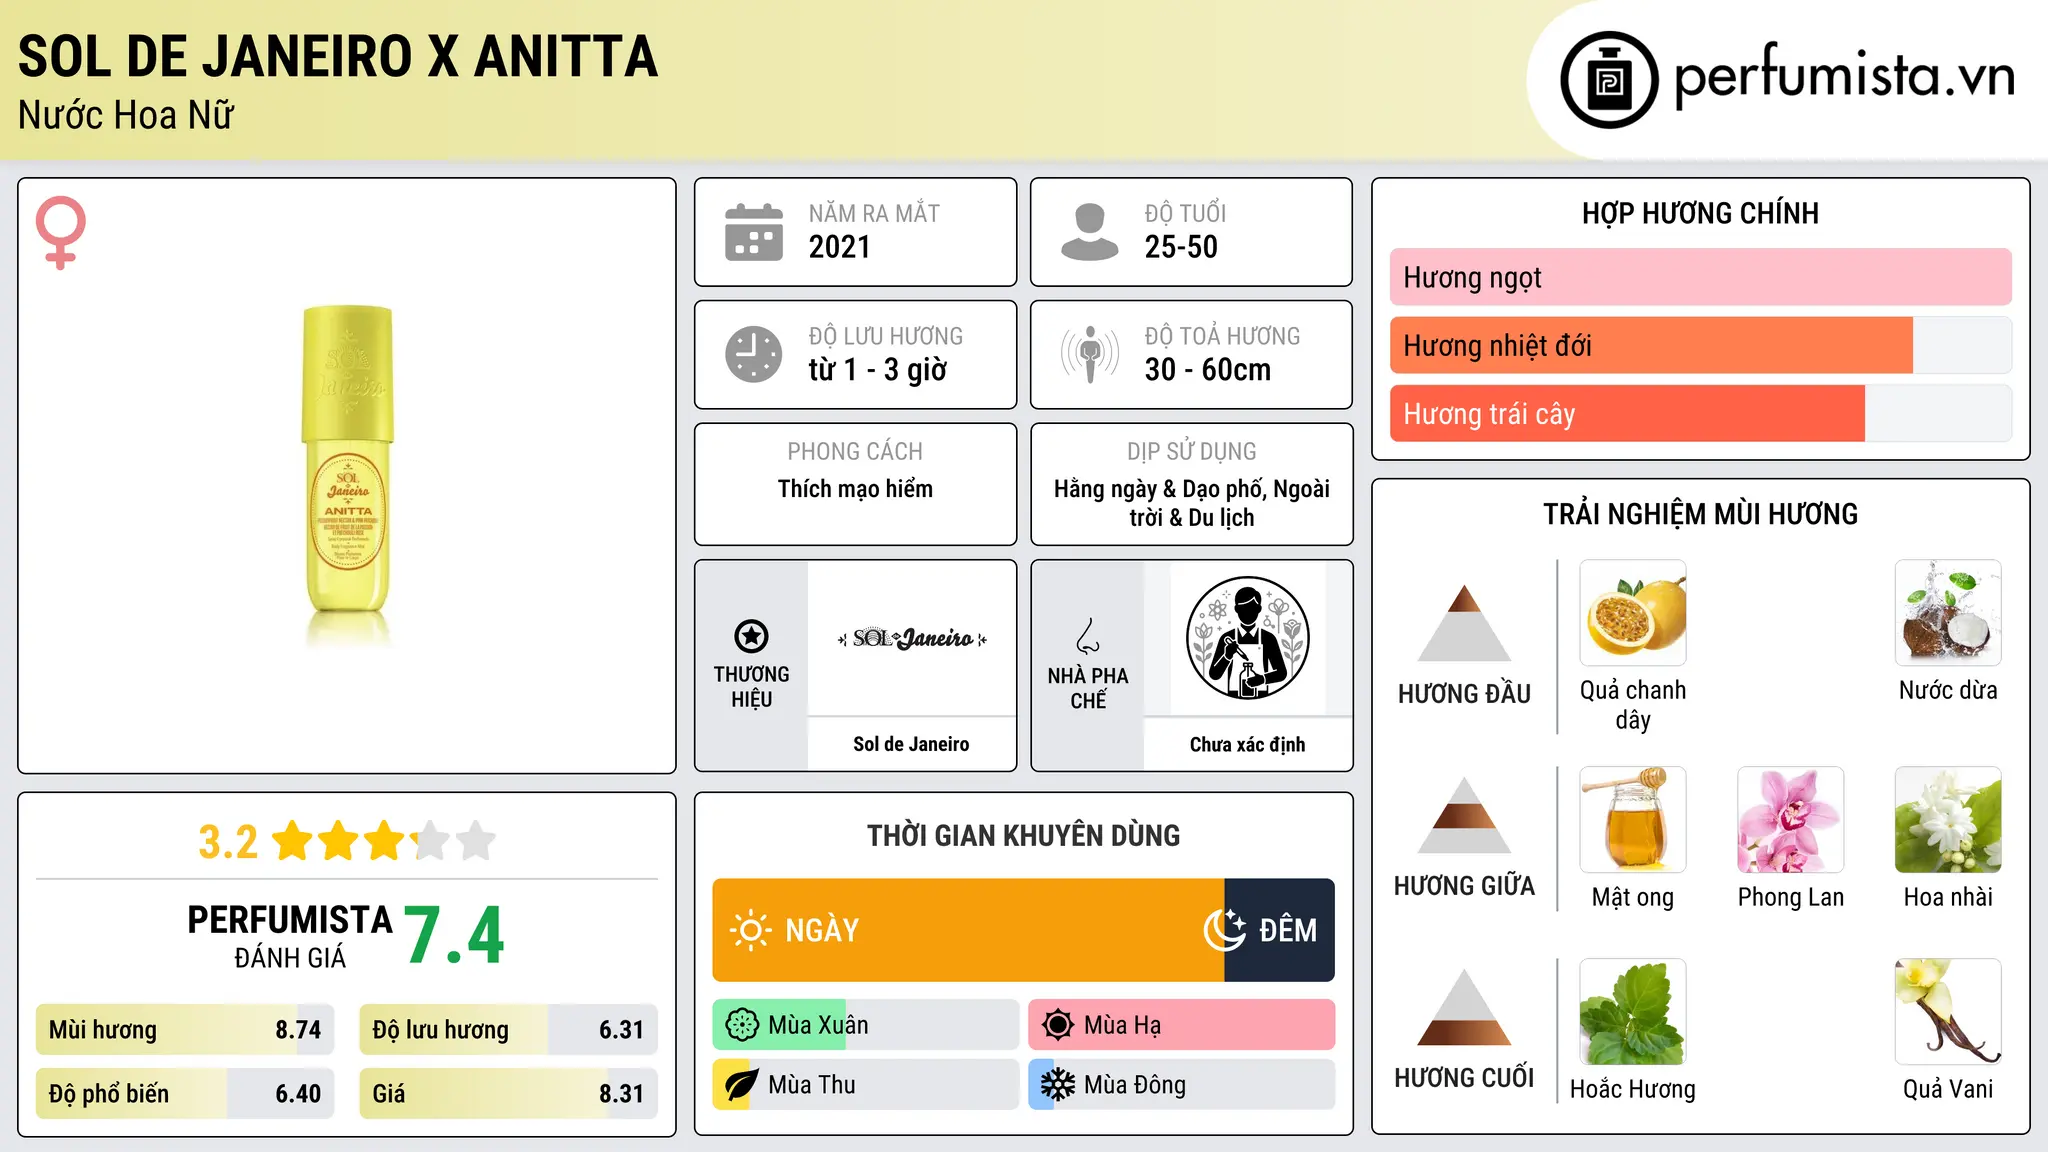Open the Mật ong note image

coord(1633,820)
